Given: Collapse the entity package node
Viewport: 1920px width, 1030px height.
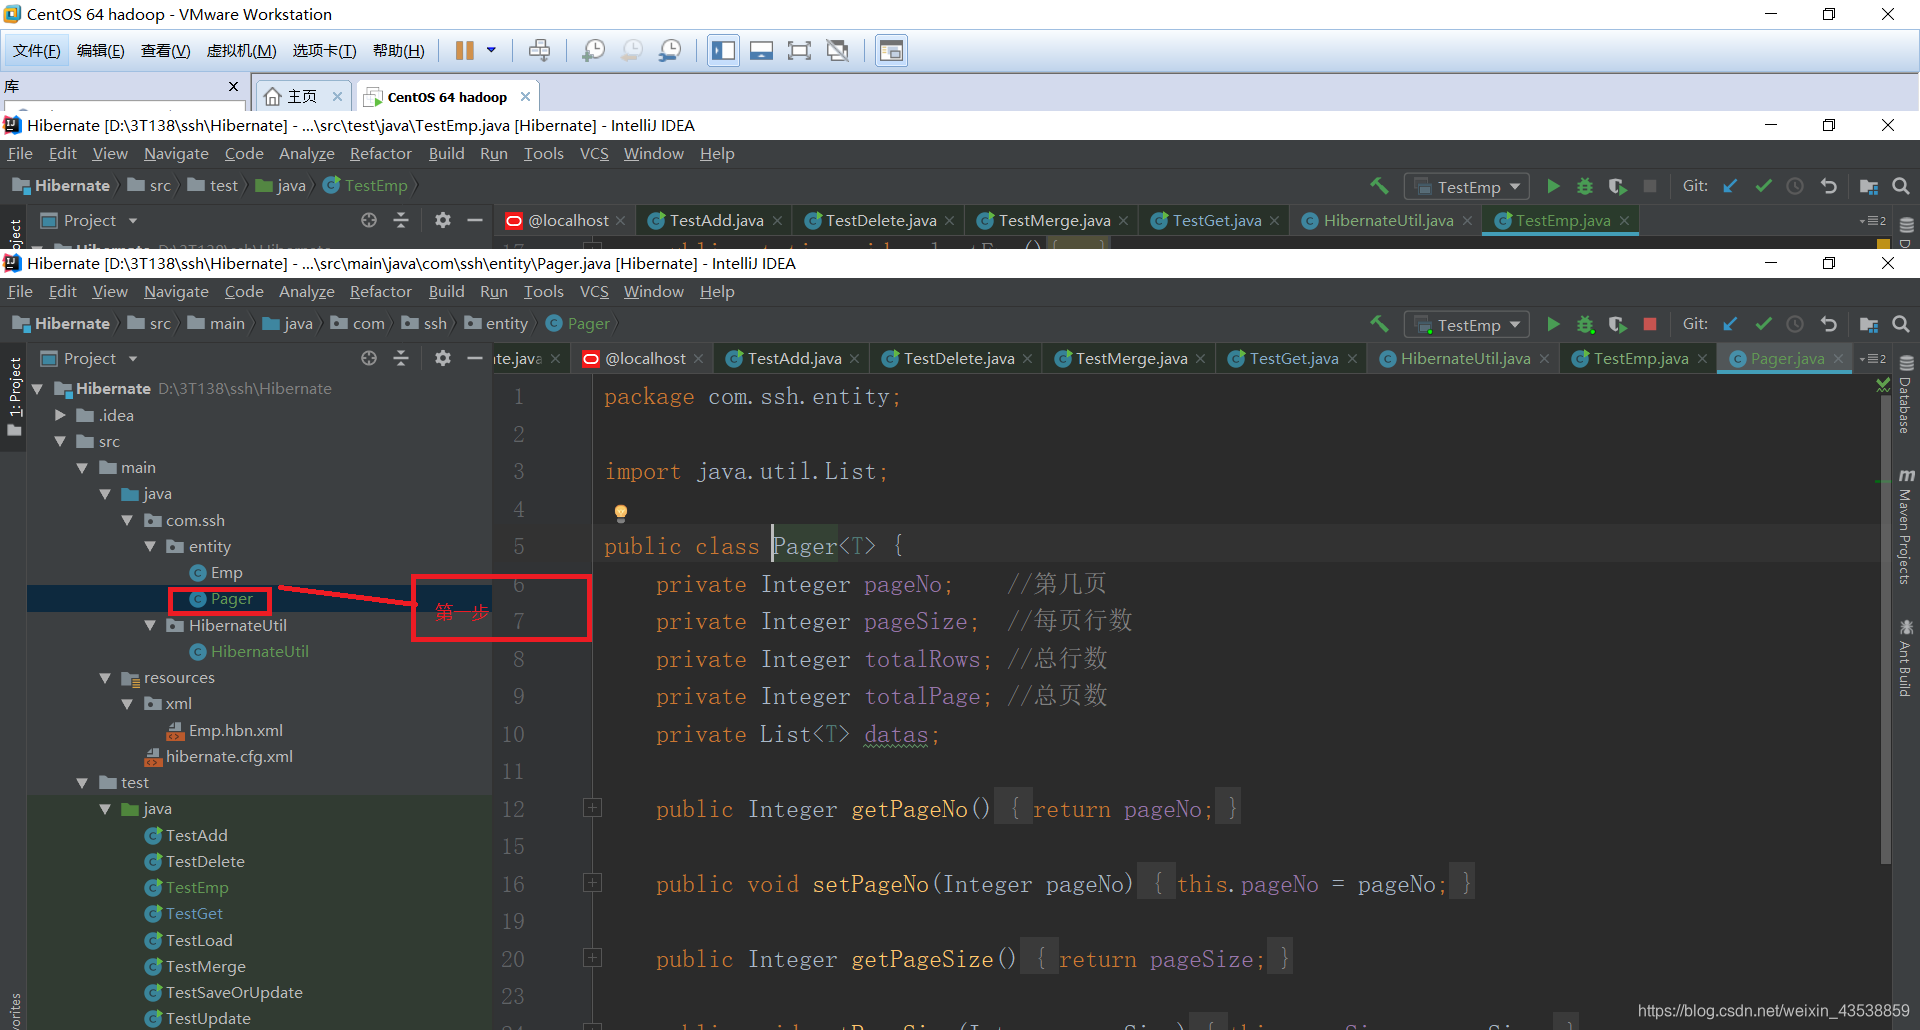Looking at the screenshot, I should (x=150, y=546).
